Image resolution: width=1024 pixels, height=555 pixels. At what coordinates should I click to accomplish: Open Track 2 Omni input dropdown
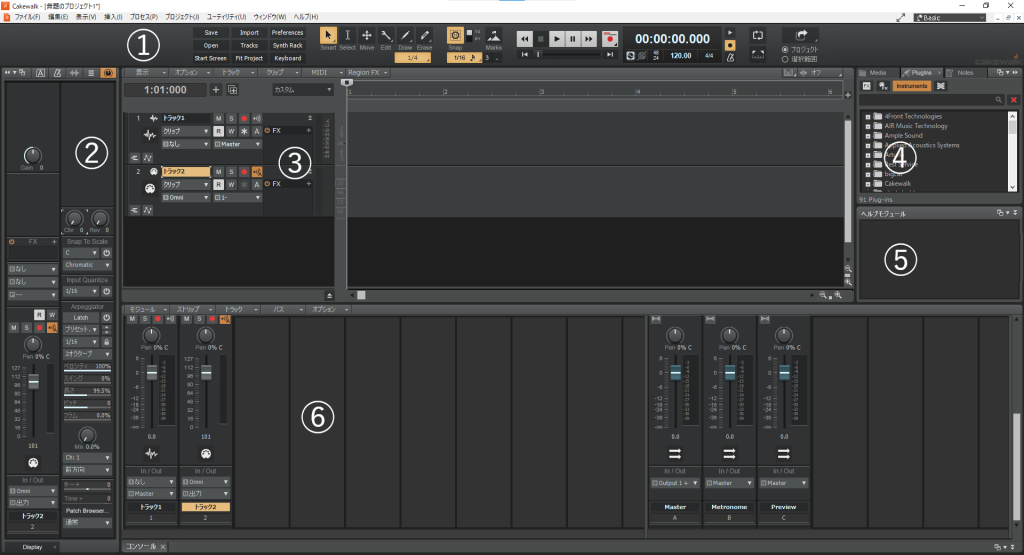[x=185, y=197]
